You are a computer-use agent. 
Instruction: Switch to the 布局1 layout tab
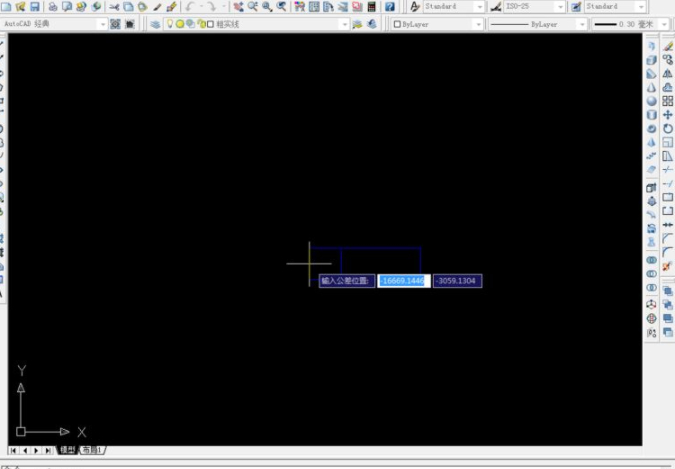point(92,451)
